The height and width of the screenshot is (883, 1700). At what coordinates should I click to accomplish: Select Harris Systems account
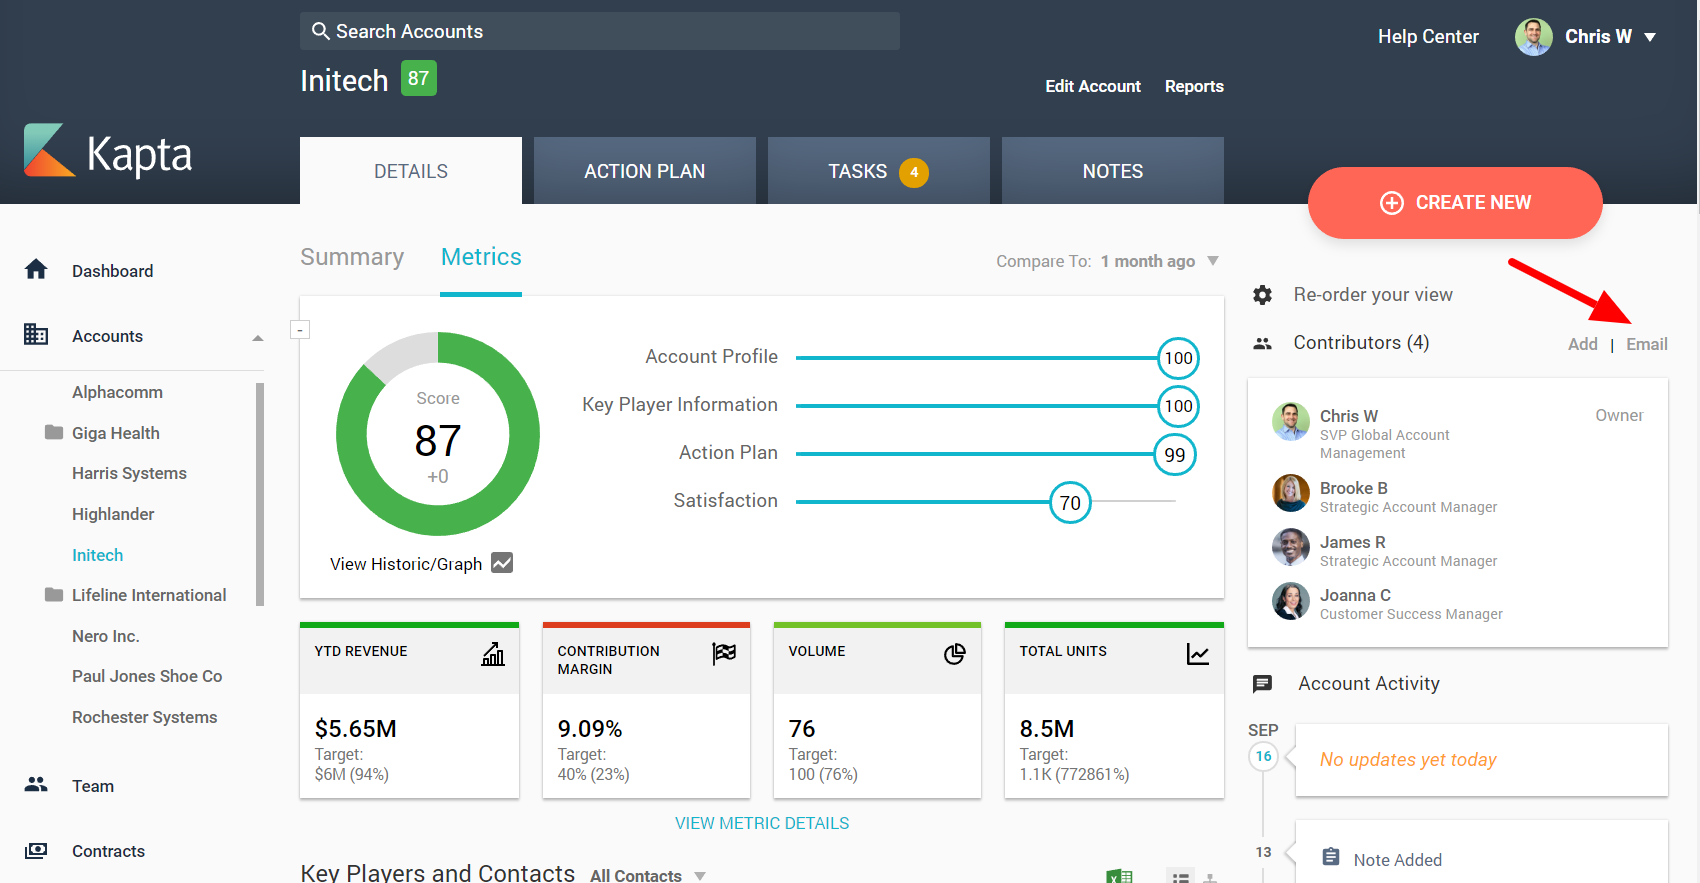129,473
